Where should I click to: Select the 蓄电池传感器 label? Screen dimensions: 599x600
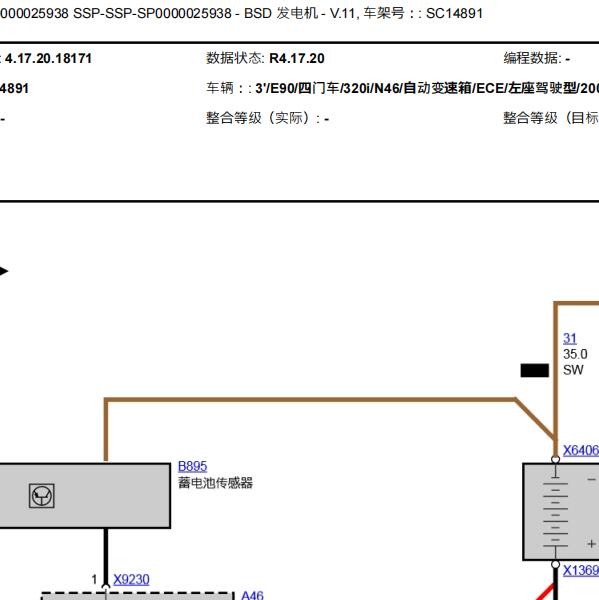(215, 483)
